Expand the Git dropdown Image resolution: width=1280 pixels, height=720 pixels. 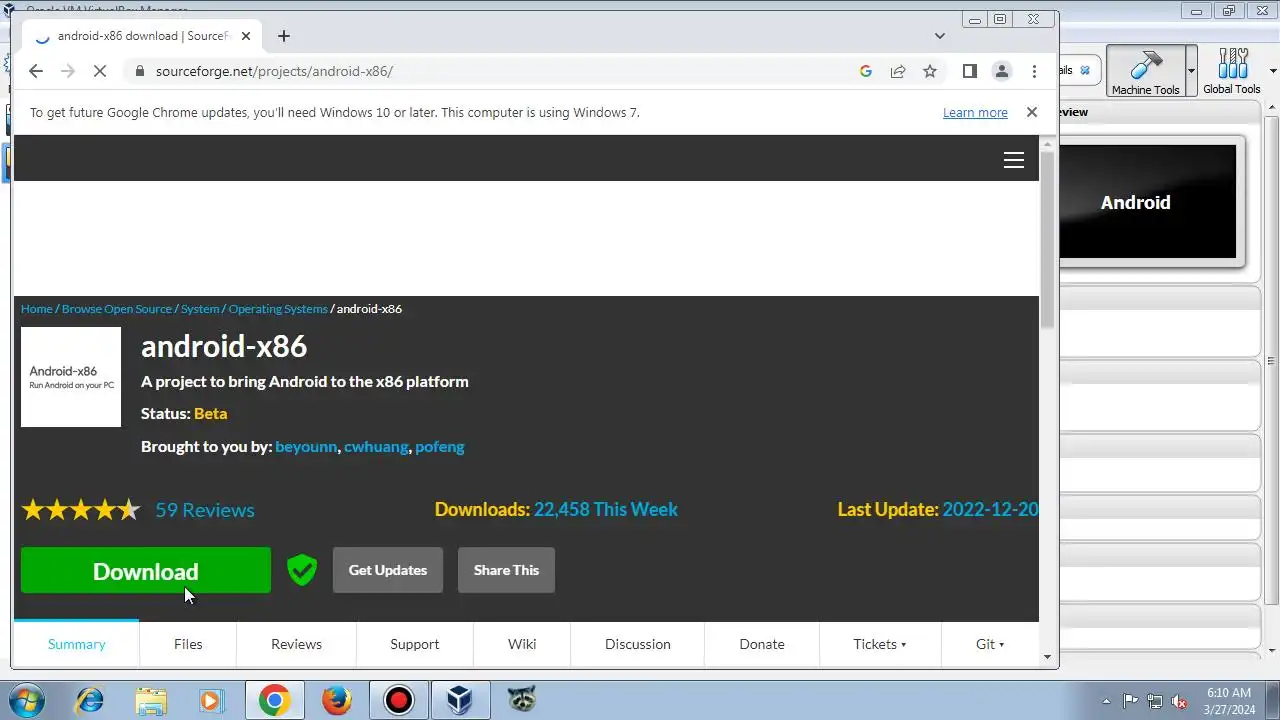click(x=990, y=644)
